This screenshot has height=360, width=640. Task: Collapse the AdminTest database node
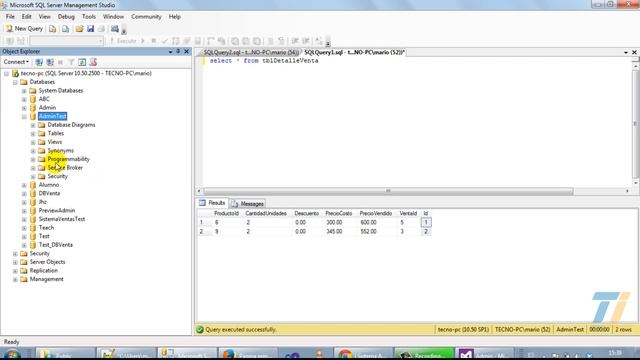(x=24, y=116)
